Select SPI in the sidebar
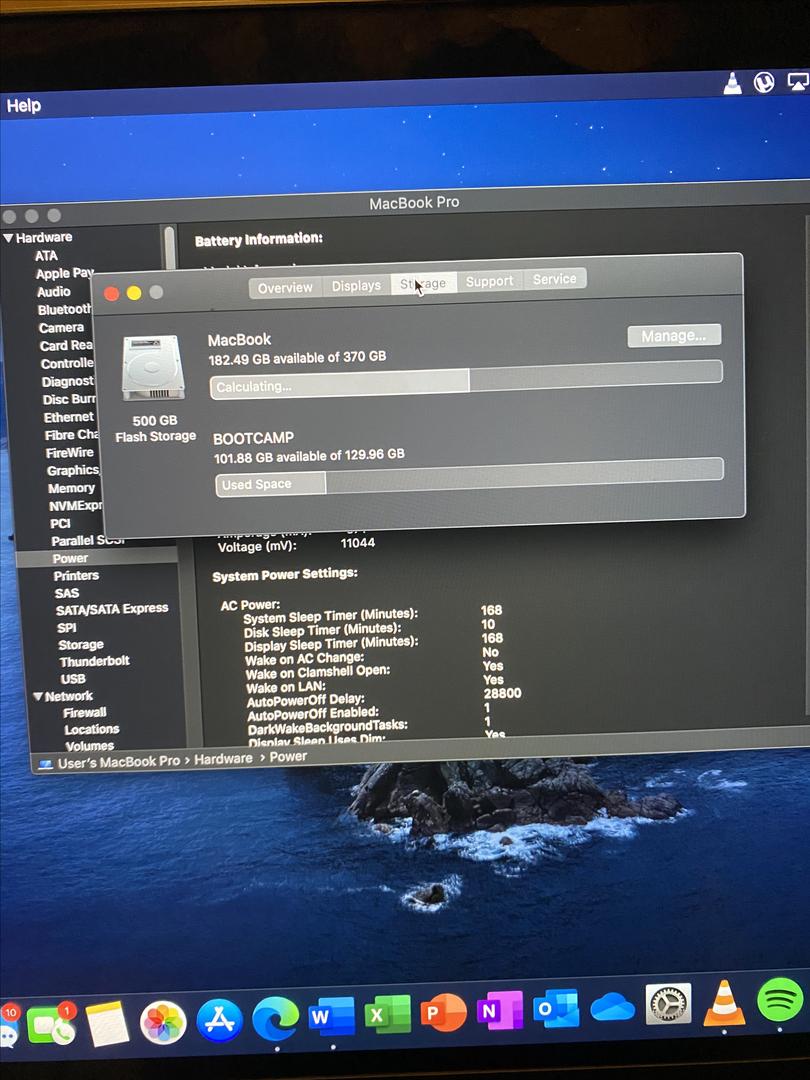The image size is (810, 1080). [x=67, y=627]
